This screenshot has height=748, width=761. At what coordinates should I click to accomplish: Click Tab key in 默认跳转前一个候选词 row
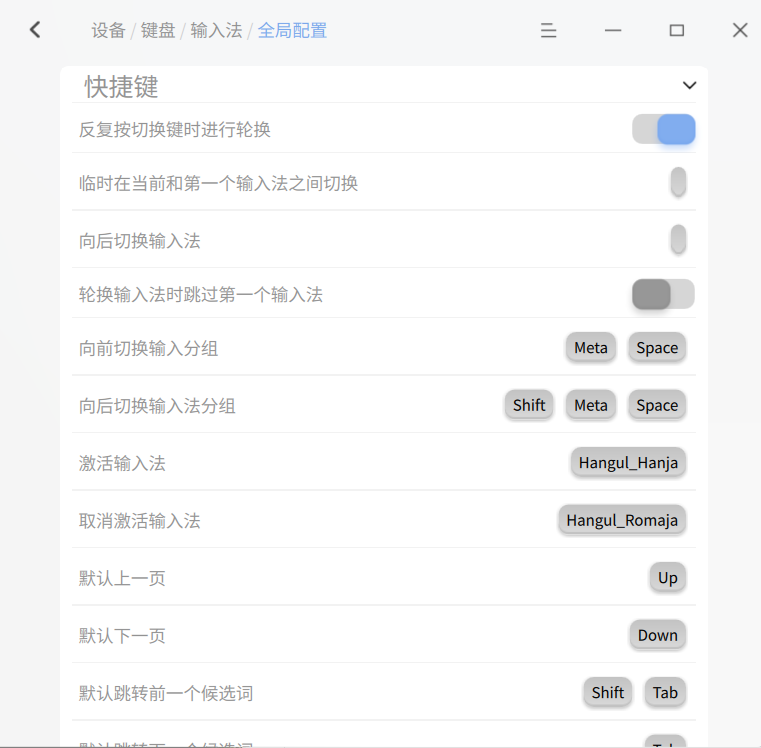click(x=665, y=692)
